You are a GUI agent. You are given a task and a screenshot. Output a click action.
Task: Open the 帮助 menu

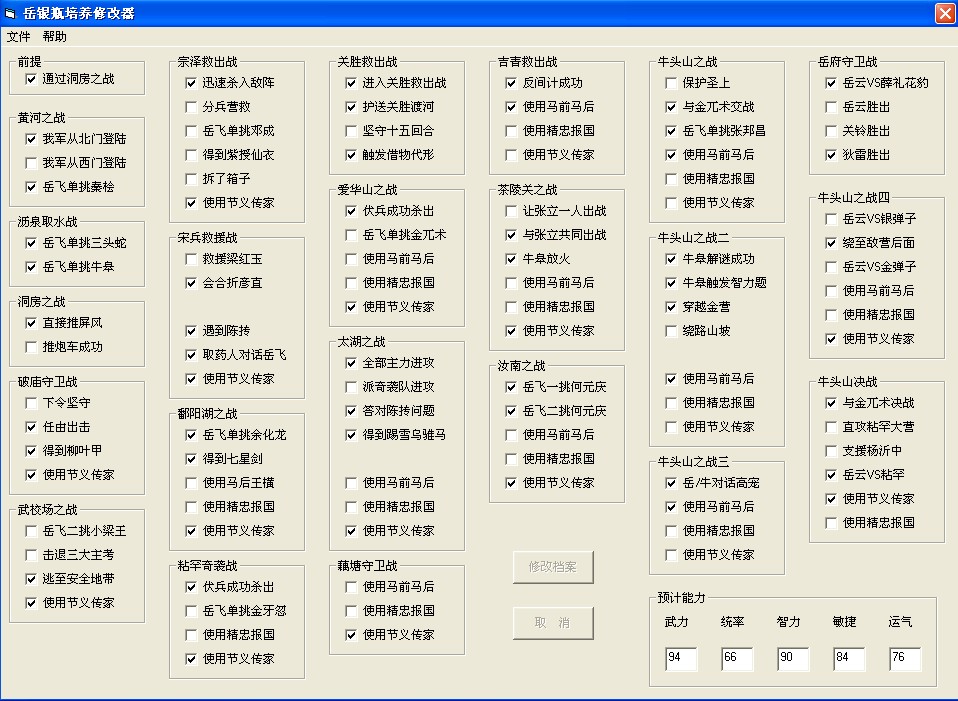coord(55,37)
